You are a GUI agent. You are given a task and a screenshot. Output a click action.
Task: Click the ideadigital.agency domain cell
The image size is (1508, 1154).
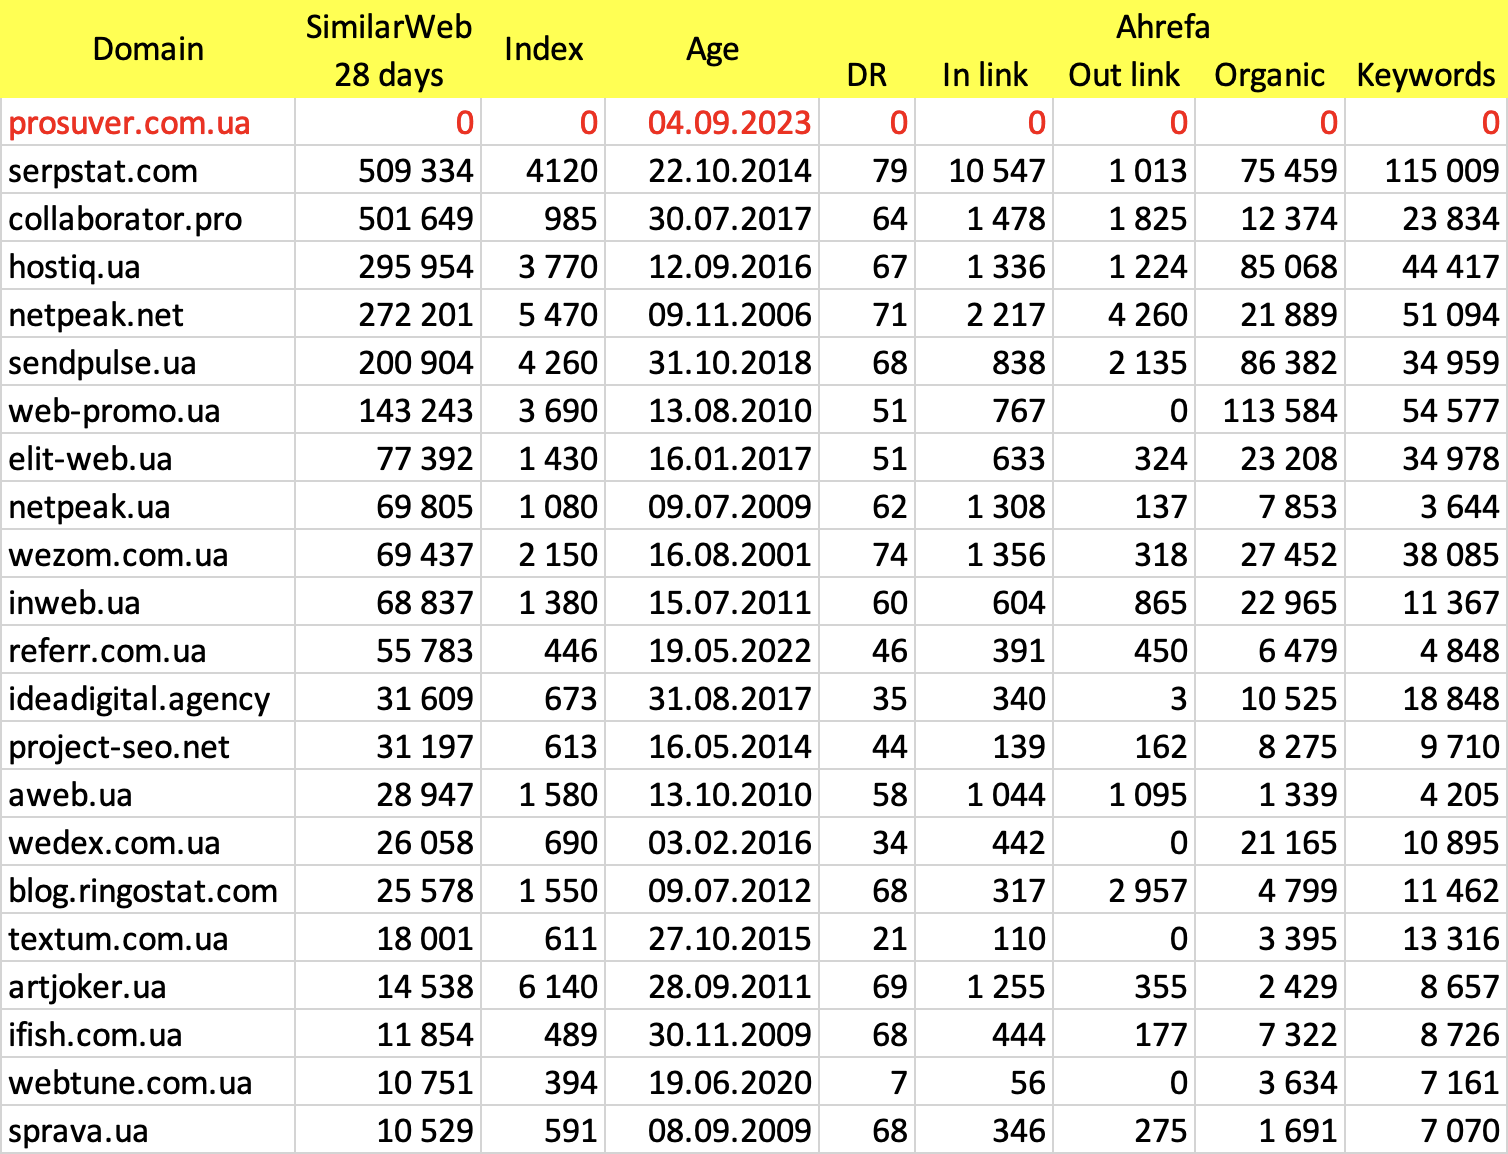(139, 699)
